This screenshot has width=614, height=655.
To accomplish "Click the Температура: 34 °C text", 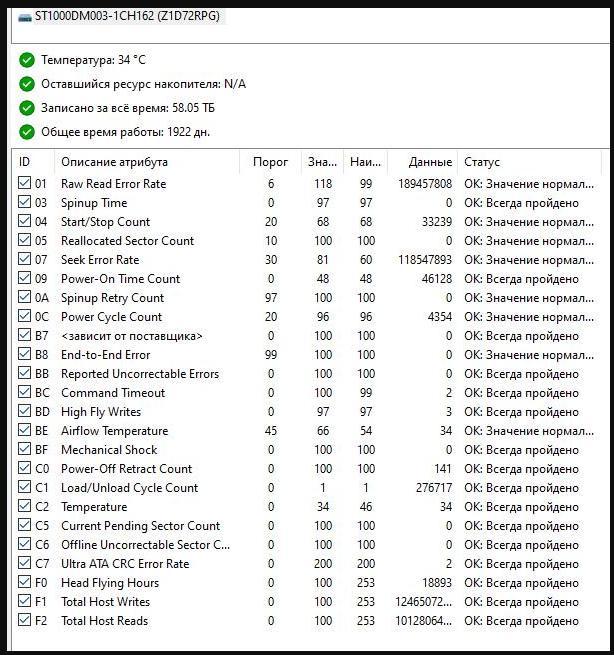I will 93,60.
